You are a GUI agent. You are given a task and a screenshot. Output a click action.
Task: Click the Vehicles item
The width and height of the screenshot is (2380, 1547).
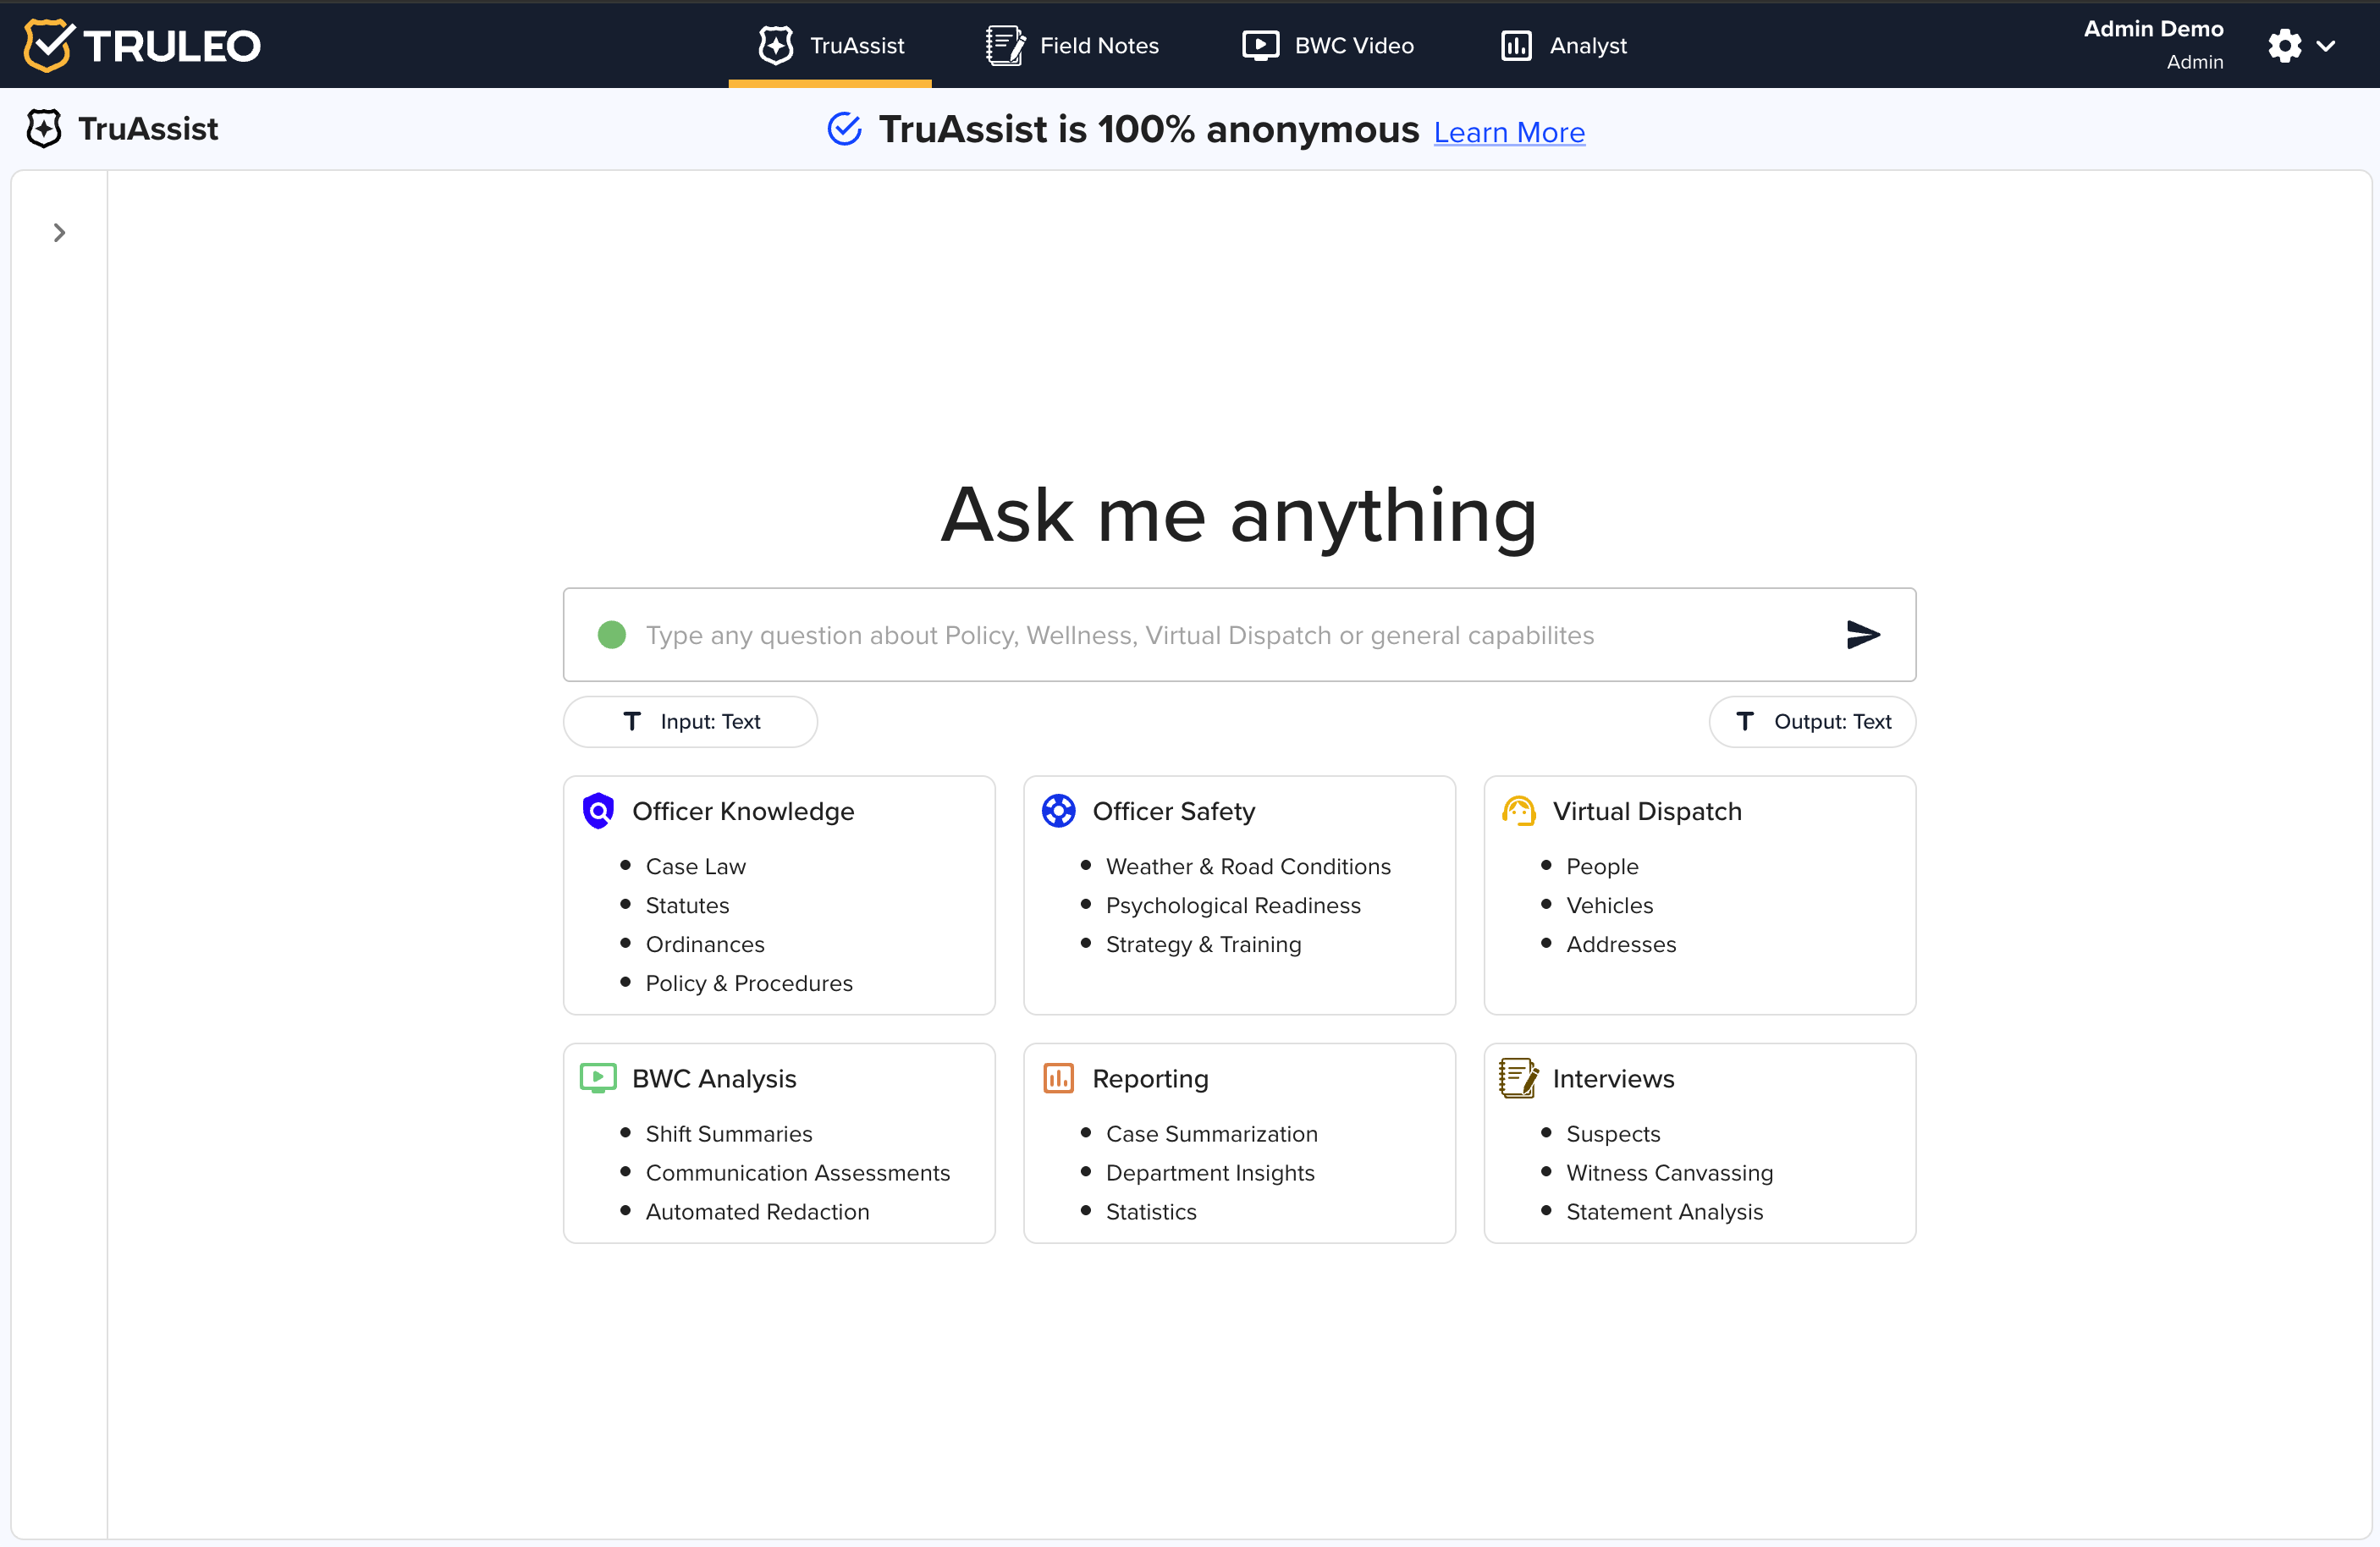[x=1609, y=905]
